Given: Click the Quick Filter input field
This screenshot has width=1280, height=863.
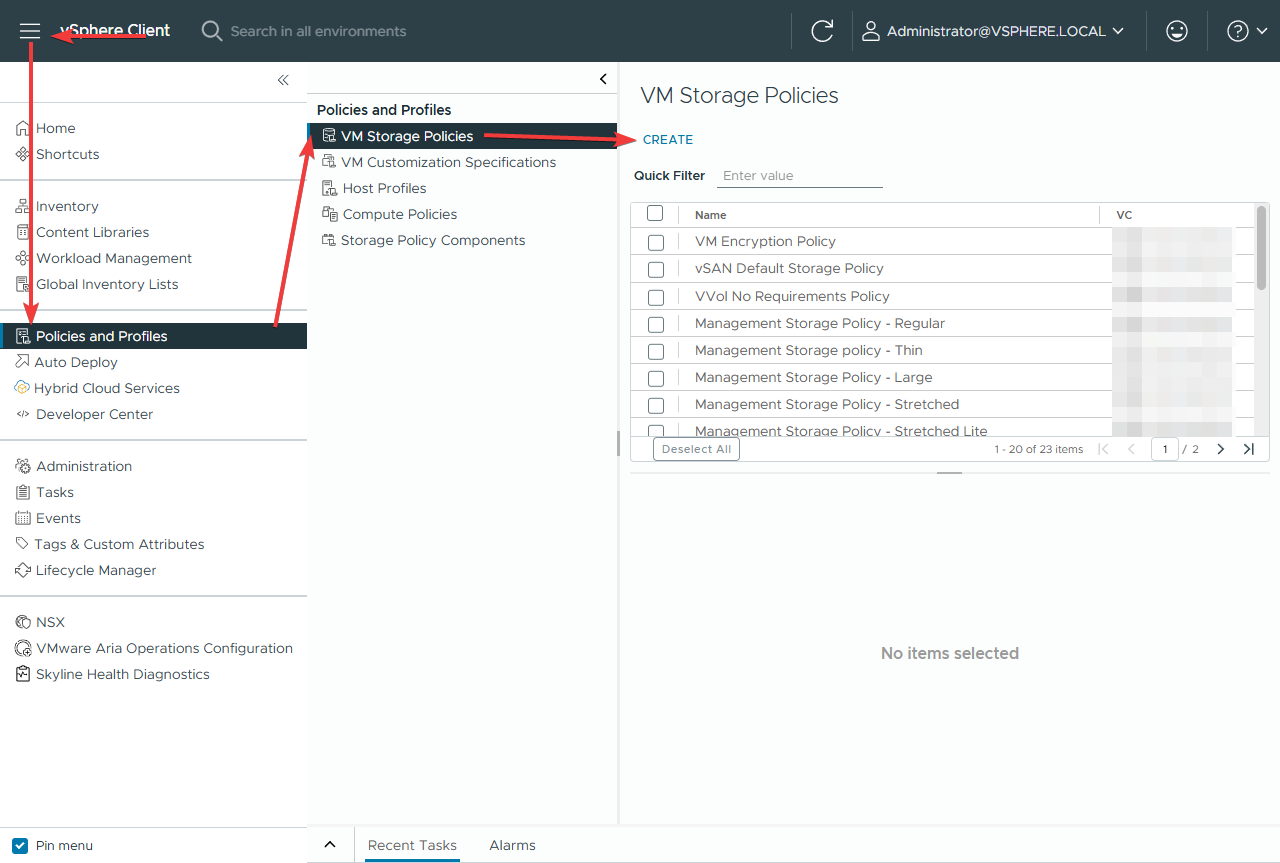Looking at the screenshot, I should (x=800, y=176).
